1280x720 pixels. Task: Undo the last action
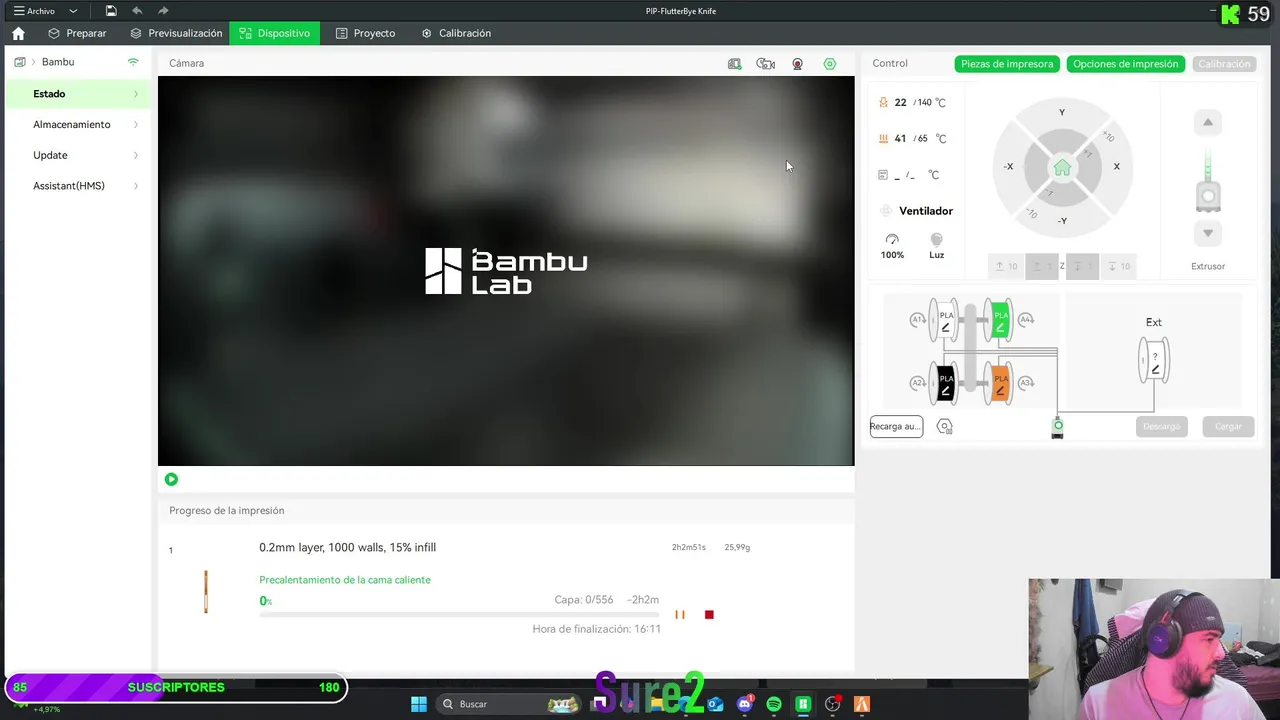(x=137, y=11)
